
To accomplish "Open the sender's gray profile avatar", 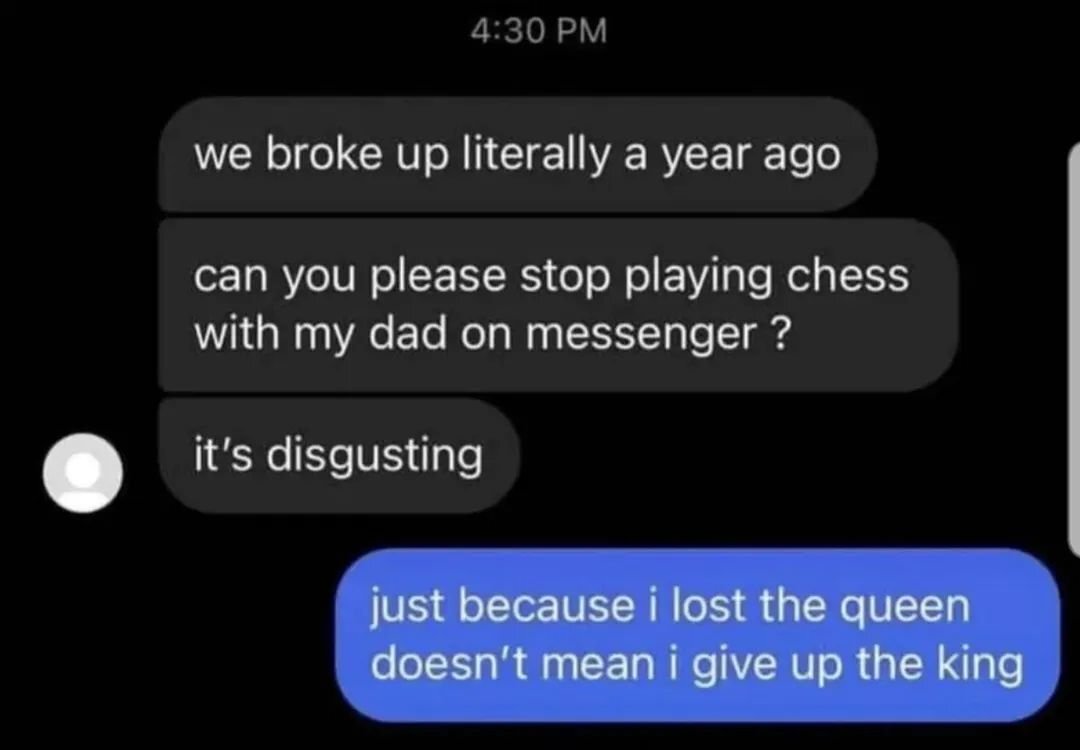I will pyautogui.click(x=83, y=472).
